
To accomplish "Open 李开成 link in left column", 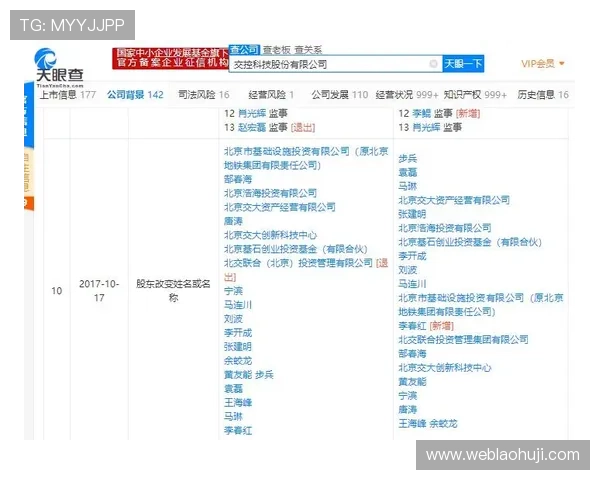I will 238,333.
